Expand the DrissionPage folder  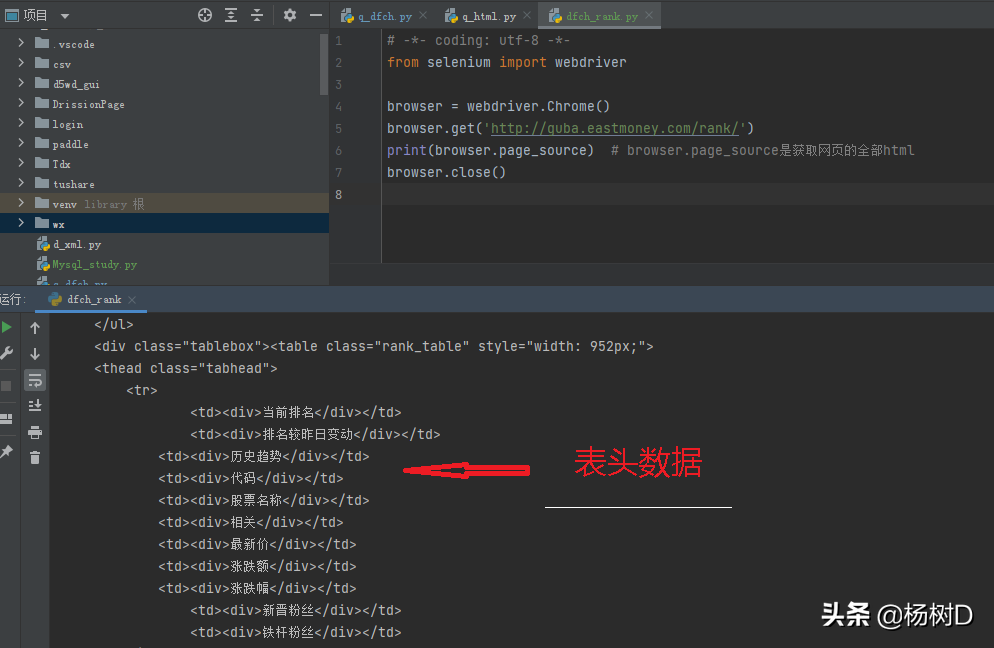click(x=21, y=104)
